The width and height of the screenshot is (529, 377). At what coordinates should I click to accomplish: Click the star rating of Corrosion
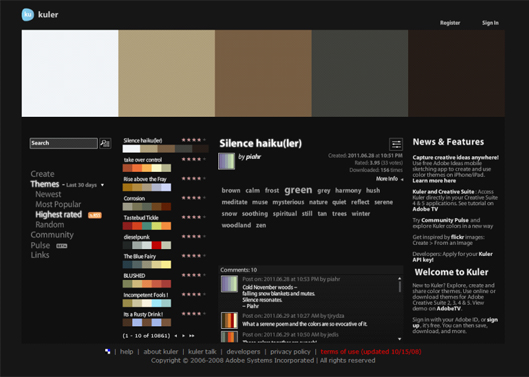[194, 198]
